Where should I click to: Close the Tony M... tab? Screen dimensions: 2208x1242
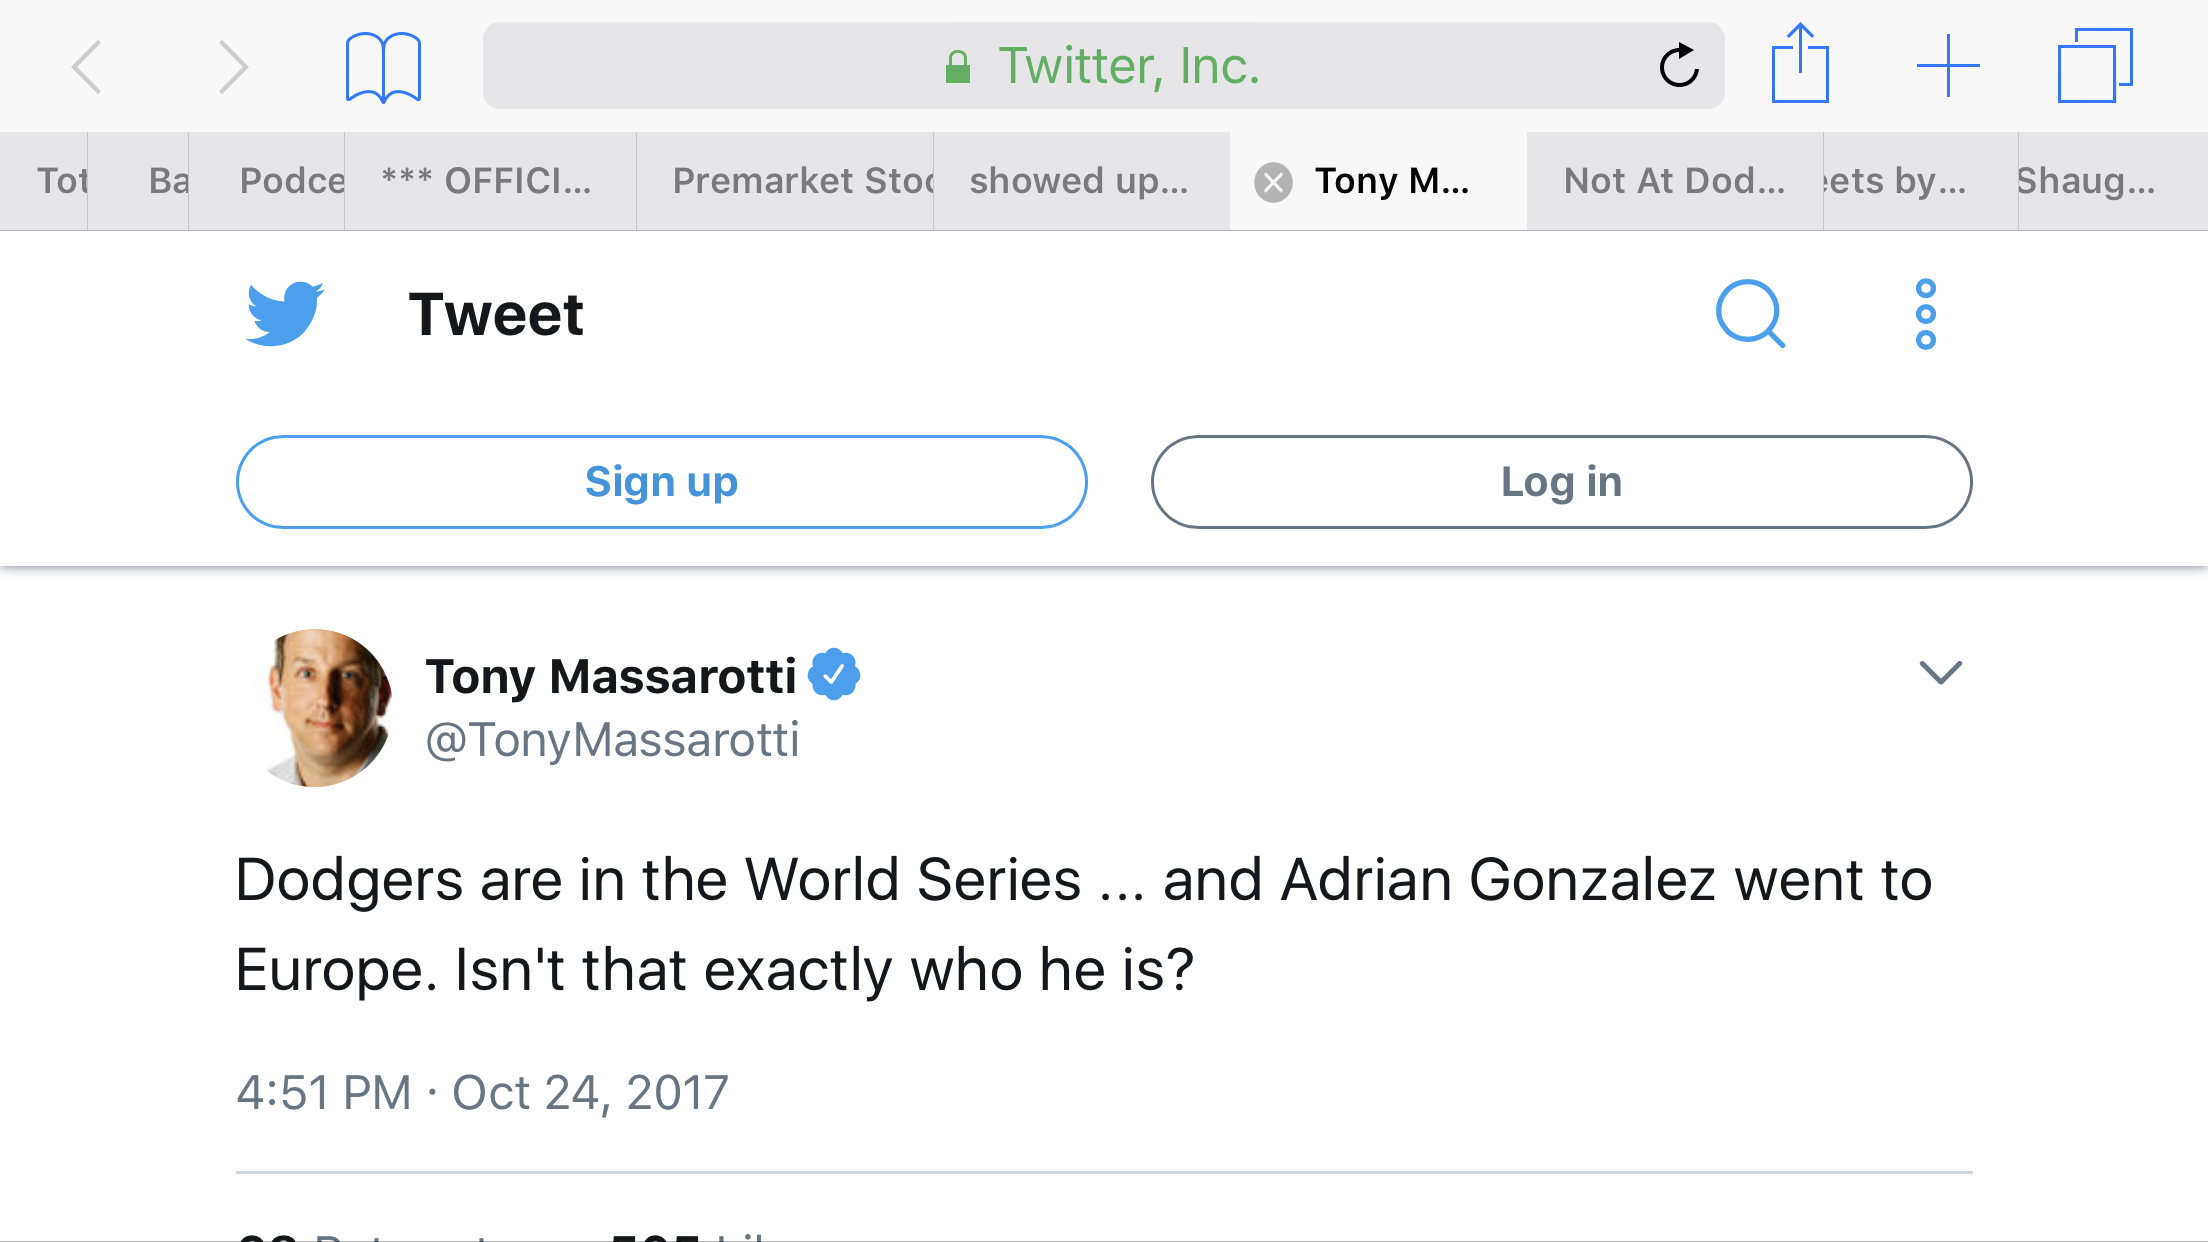(x=1273, y=182)
